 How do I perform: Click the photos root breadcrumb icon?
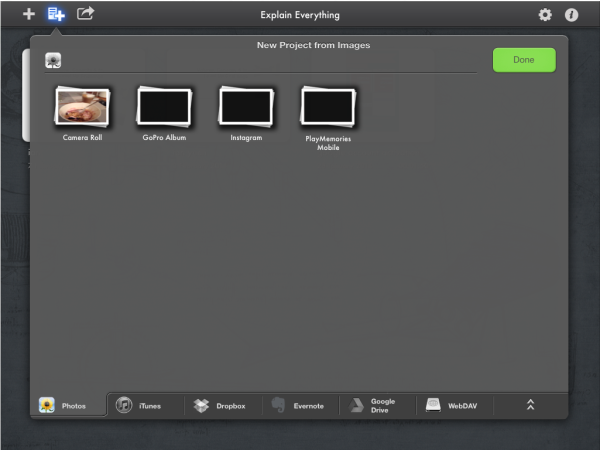53,60
